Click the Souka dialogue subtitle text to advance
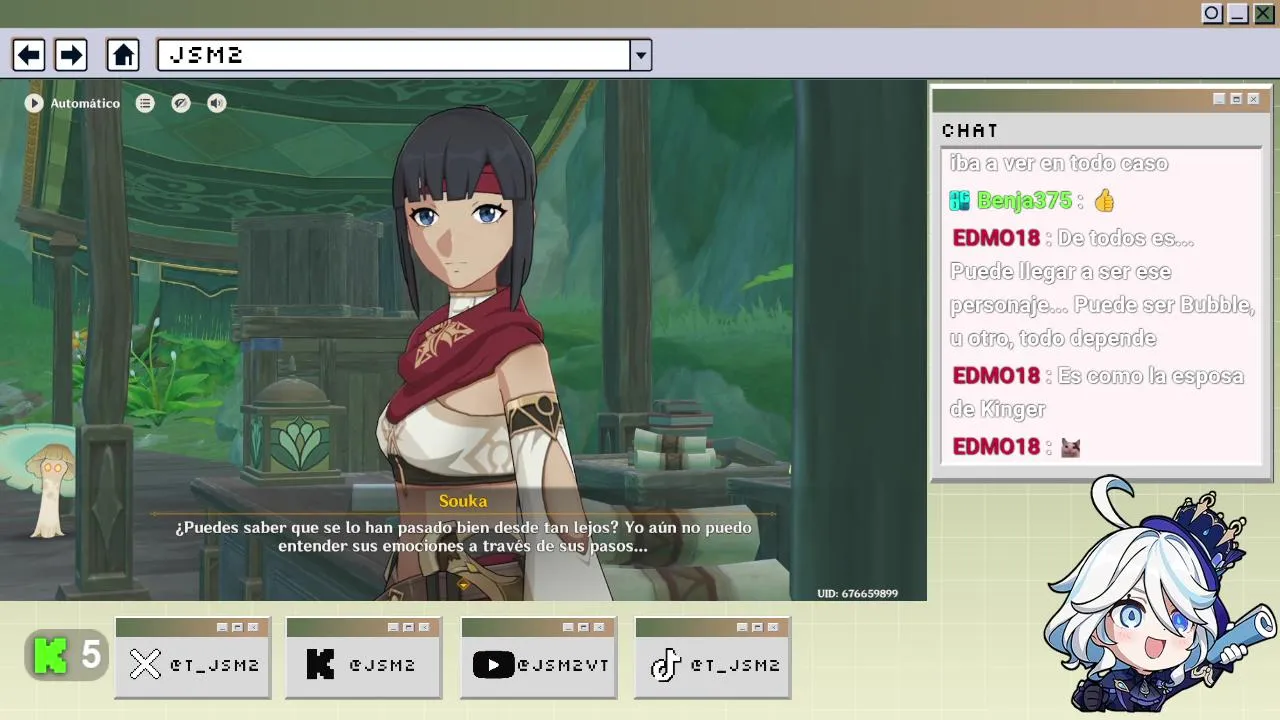This screenshot has height=720, width=1280. [x=463, y=536]
